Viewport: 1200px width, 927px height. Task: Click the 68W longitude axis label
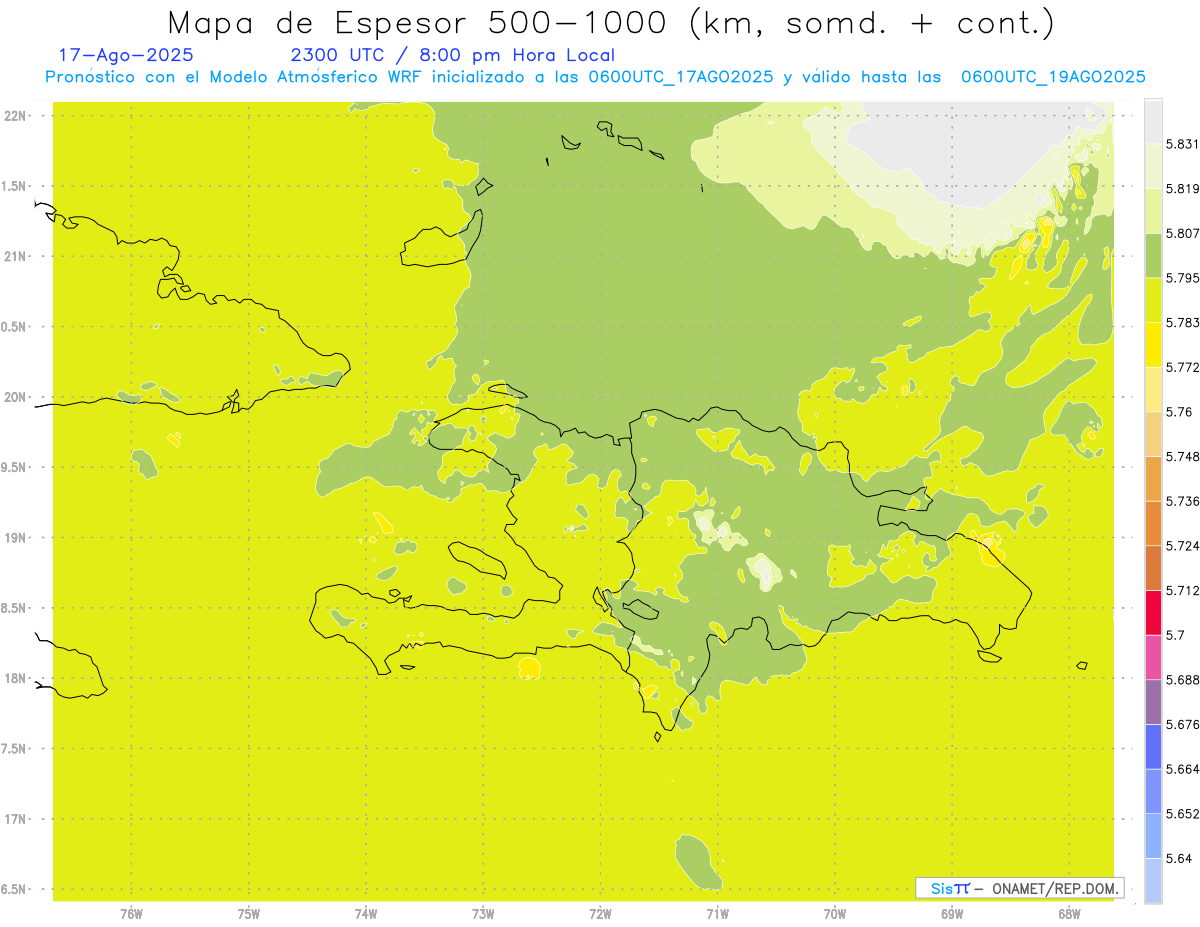(x=1069, y=913)
